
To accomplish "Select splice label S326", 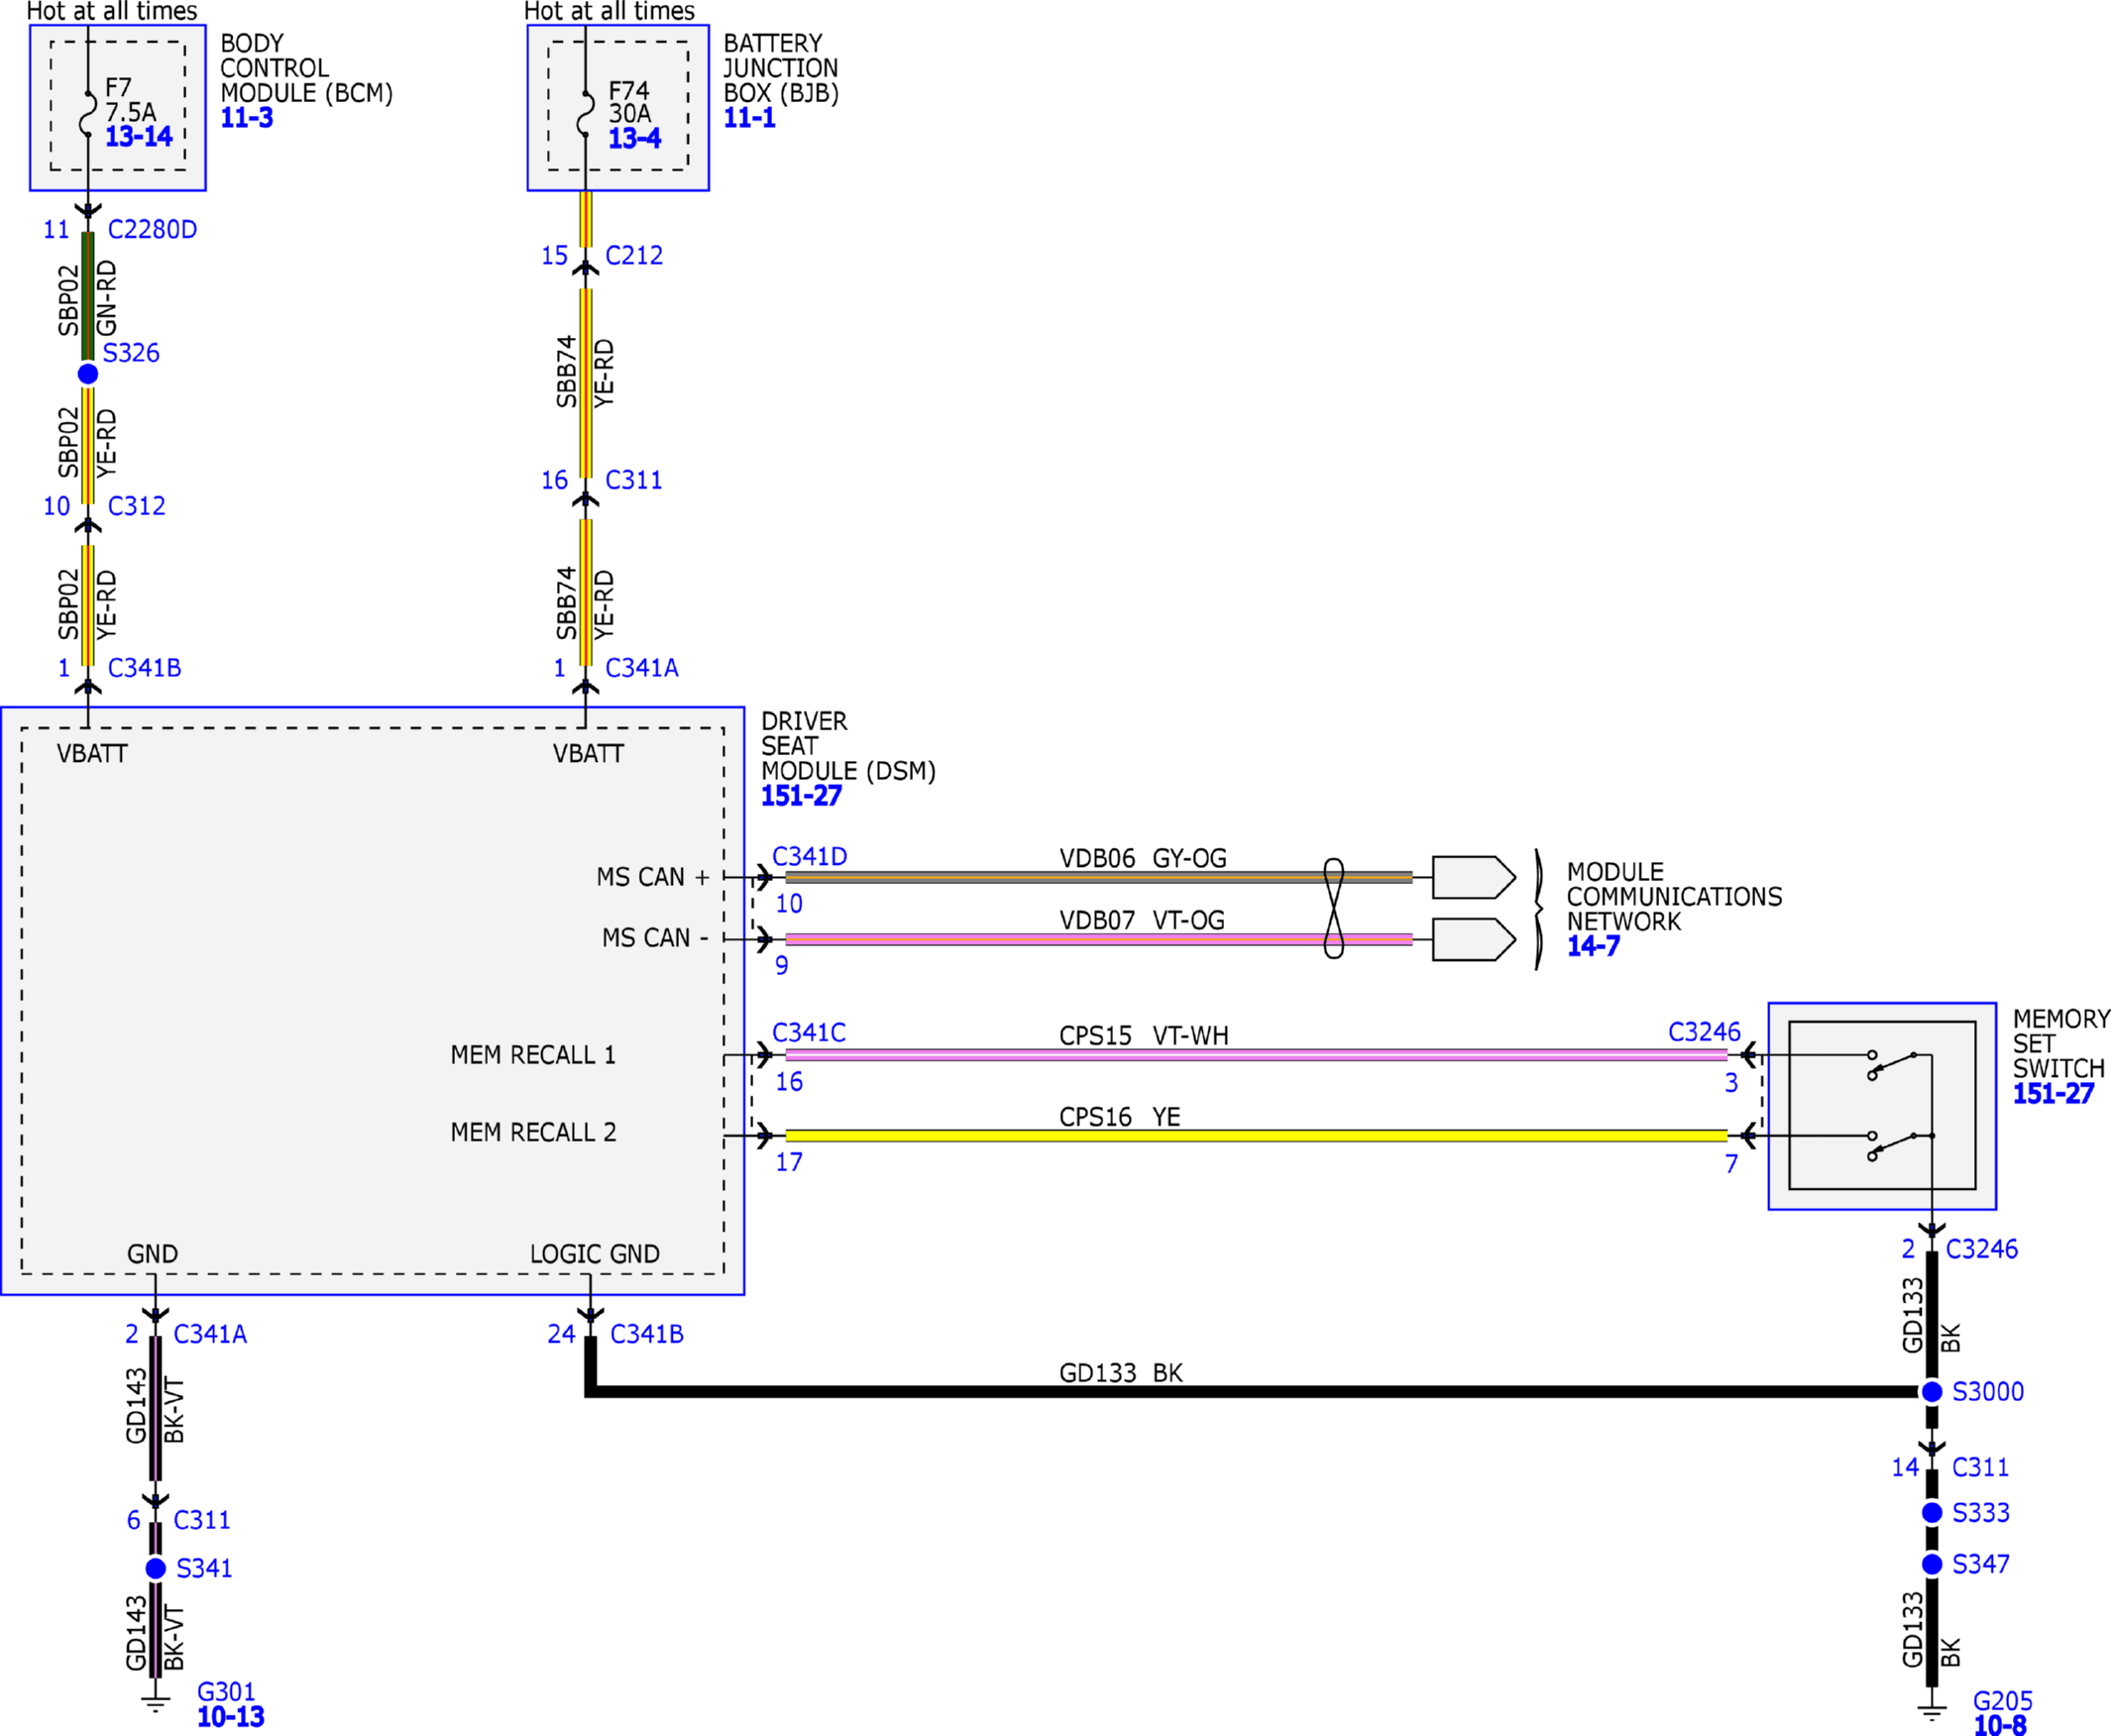I will click(x=131, y=353).
